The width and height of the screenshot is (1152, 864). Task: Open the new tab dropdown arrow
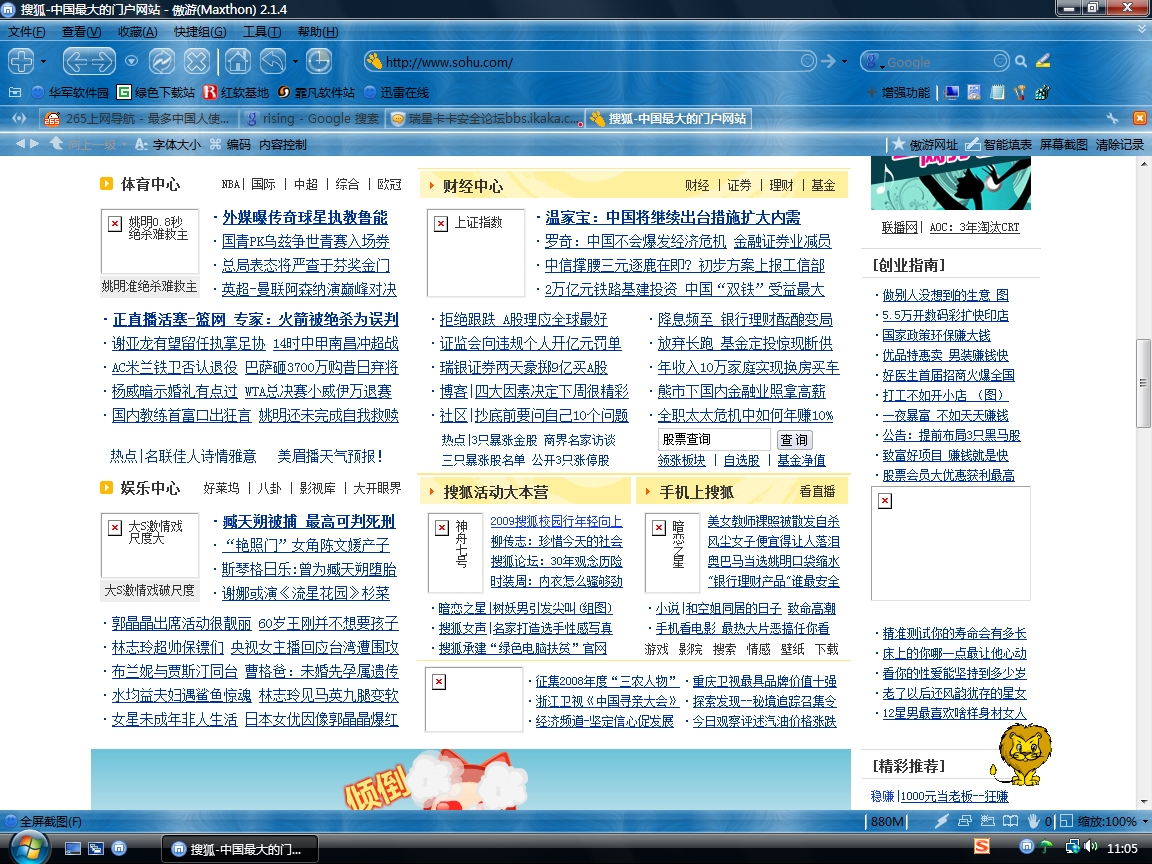coord(43,62)
